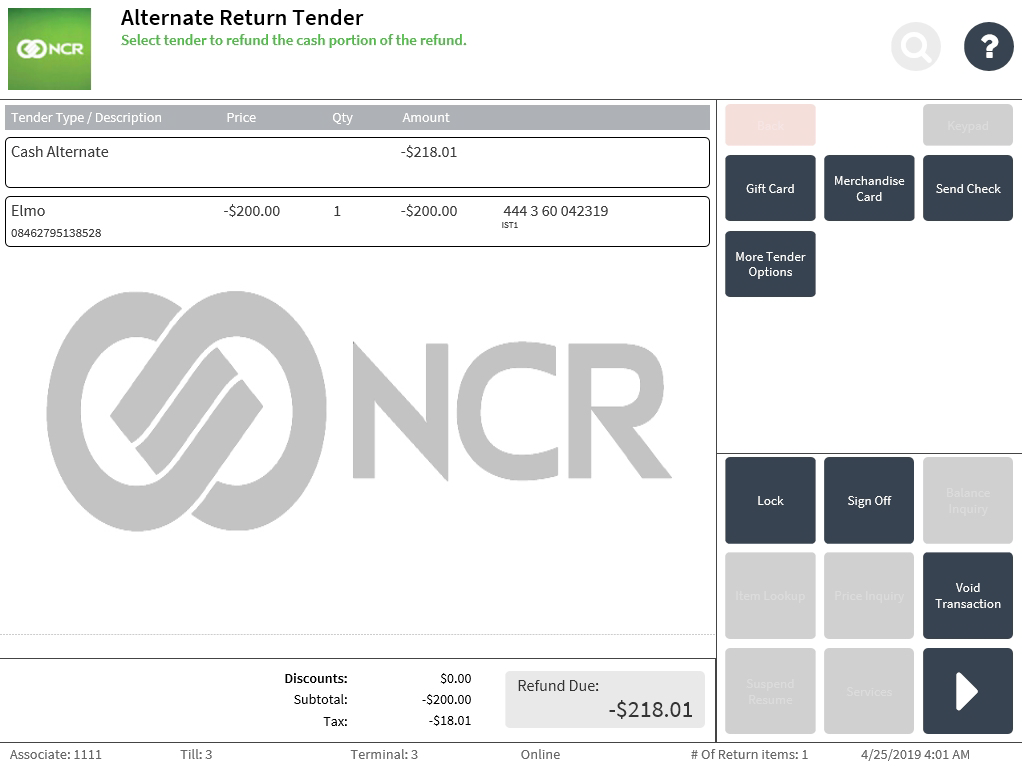Click the NCR logo tile
The image size is (1022, 766).
[50, 49]
